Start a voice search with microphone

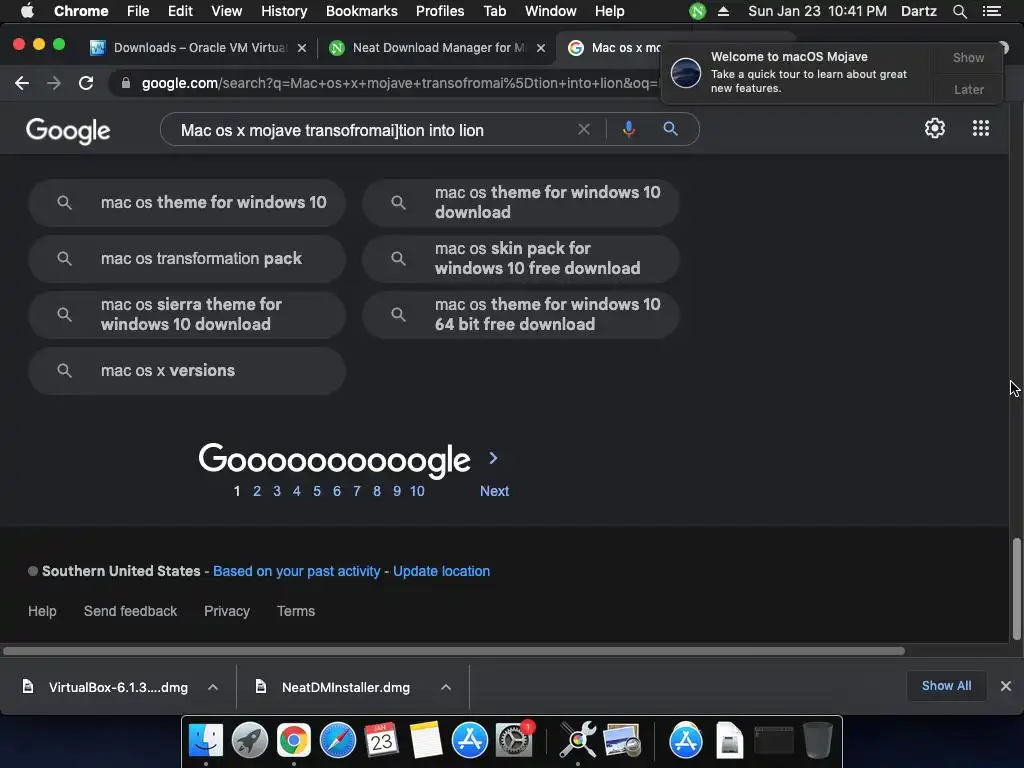628,129
